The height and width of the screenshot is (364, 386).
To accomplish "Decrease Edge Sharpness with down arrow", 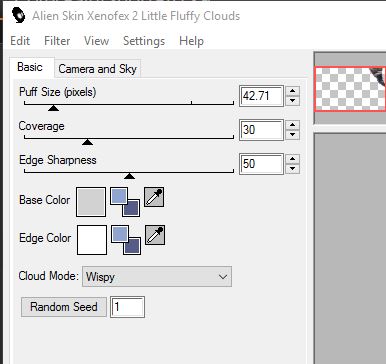I will click(x=292, y=169).
